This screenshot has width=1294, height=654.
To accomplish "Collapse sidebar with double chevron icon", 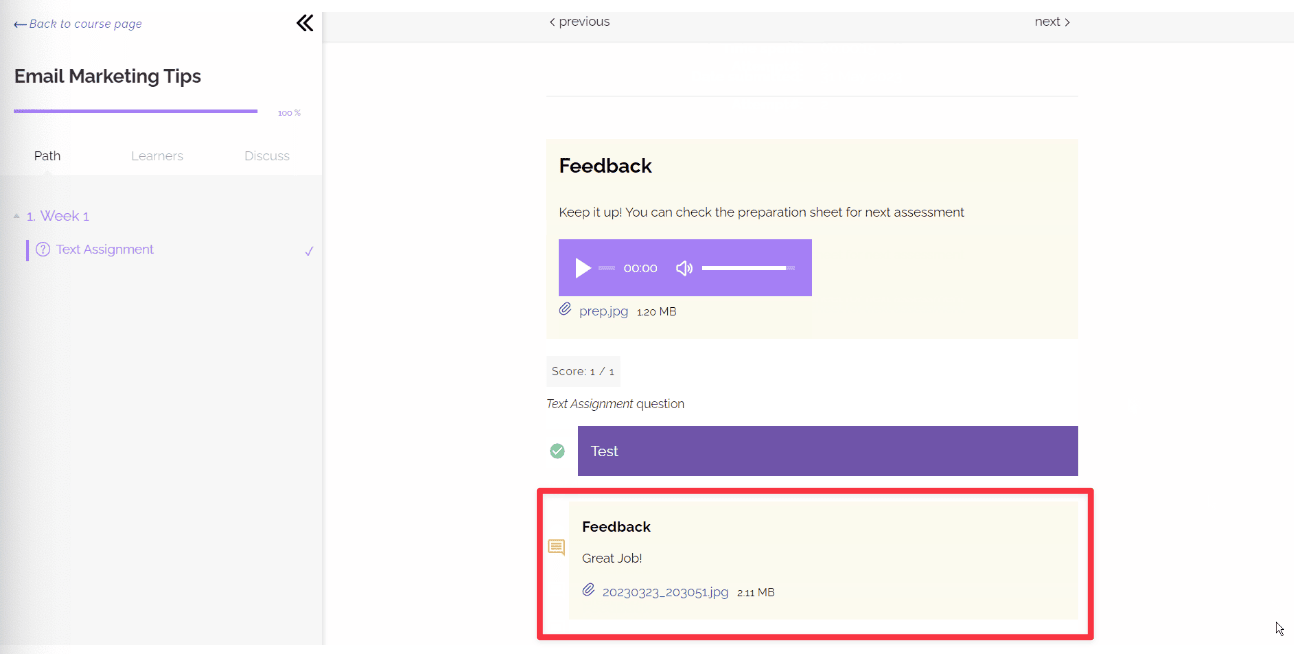I will point(305,23).
